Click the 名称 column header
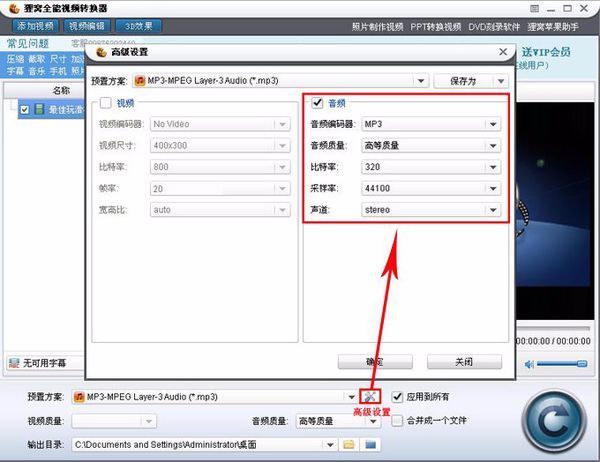Viewport: 600px width, 462px height. (x=61, y=90)
